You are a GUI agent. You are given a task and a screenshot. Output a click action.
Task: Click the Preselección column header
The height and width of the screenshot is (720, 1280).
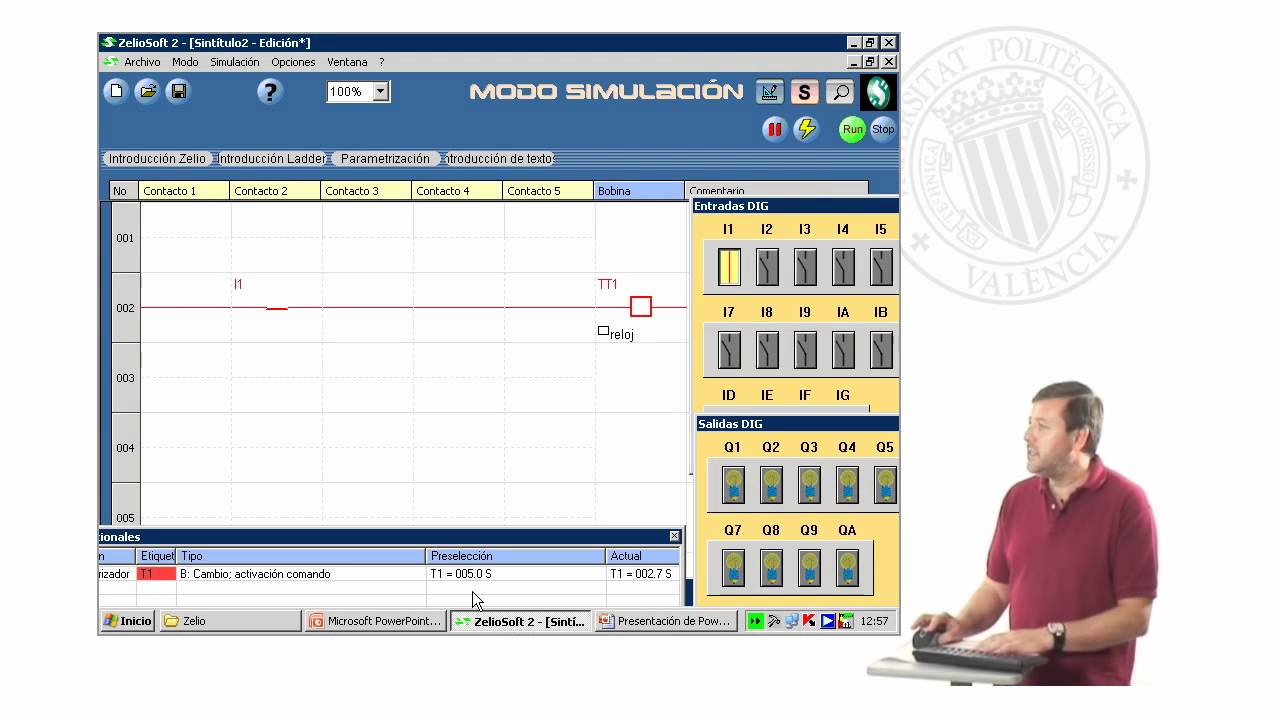516,556
